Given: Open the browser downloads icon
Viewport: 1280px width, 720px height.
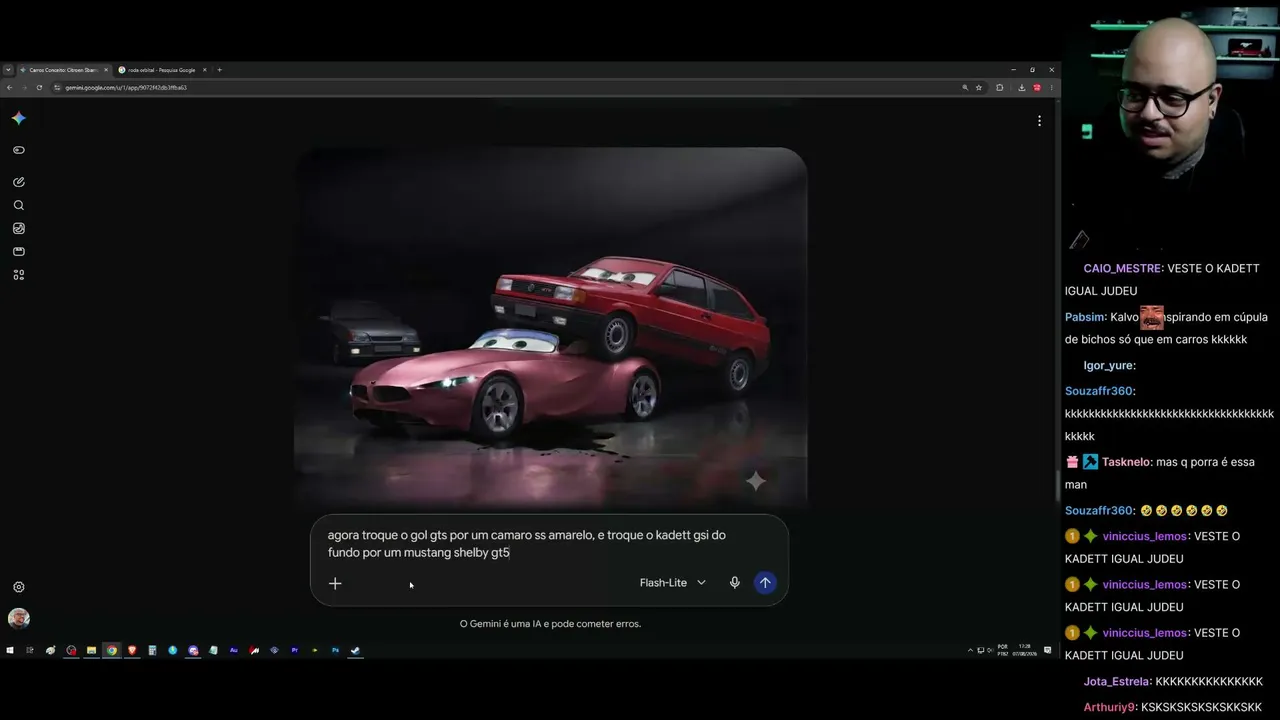Looking at the screenshot, I should point(1021,88).
